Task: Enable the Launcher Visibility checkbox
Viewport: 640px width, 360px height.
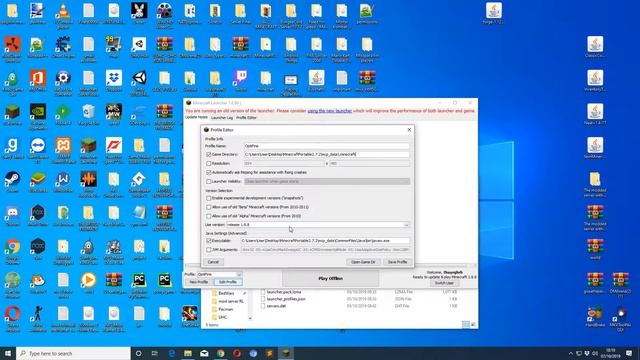Action: [x=209, y=182]
